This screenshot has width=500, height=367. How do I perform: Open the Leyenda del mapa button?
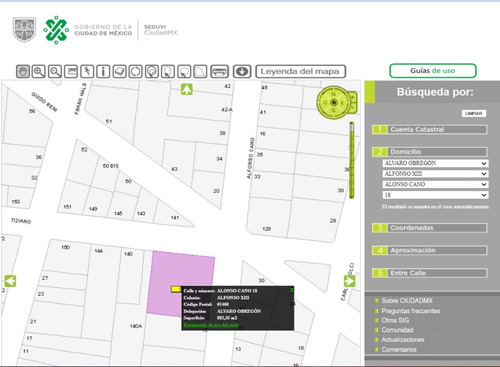click(x=300, y=71)
